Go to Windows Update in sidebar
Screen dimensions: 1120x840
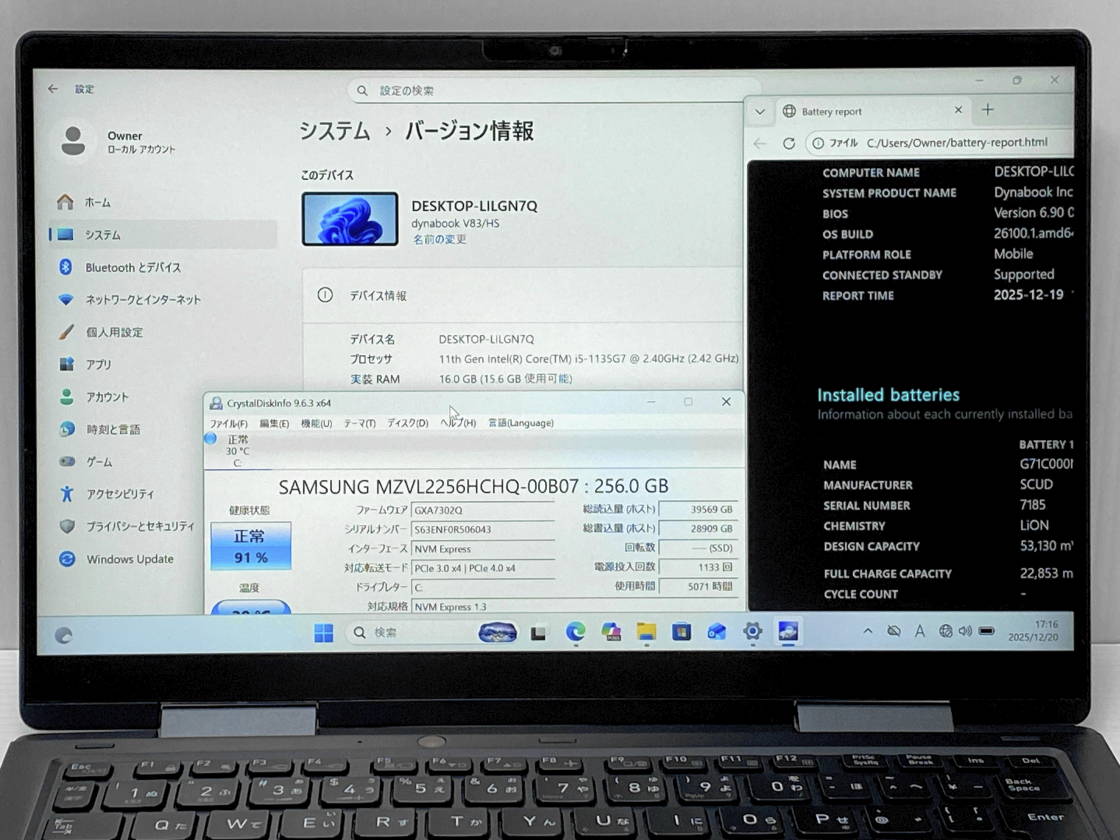pos(129,559)
